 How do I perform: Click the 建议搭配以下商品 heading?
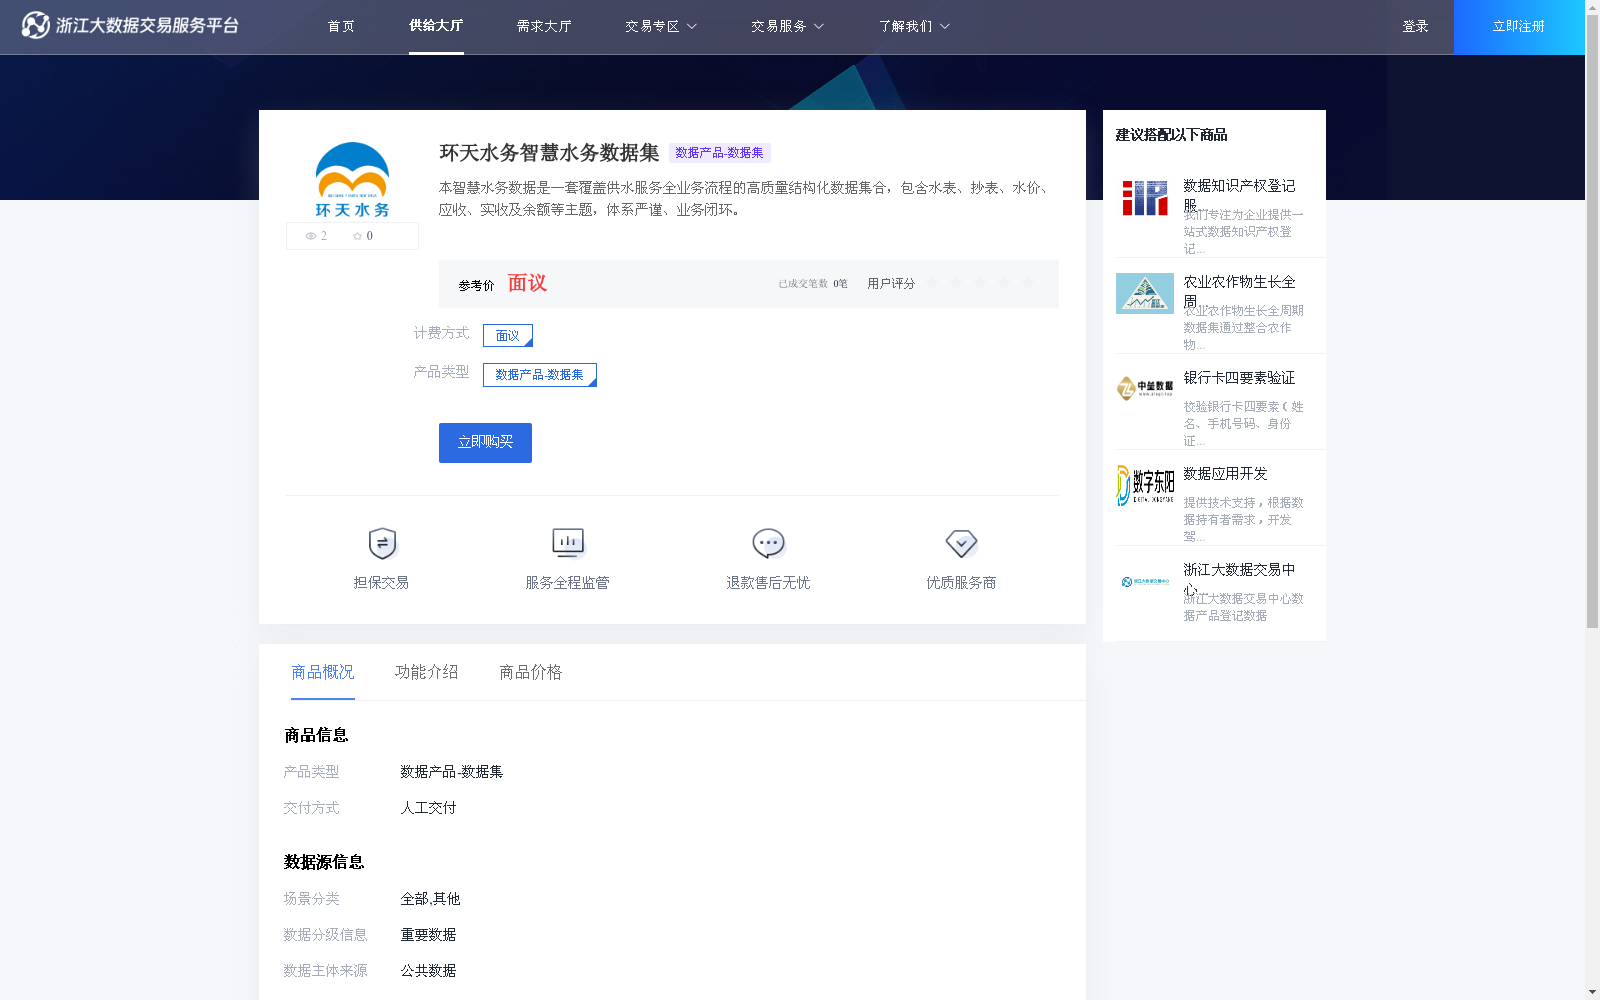1171,135
